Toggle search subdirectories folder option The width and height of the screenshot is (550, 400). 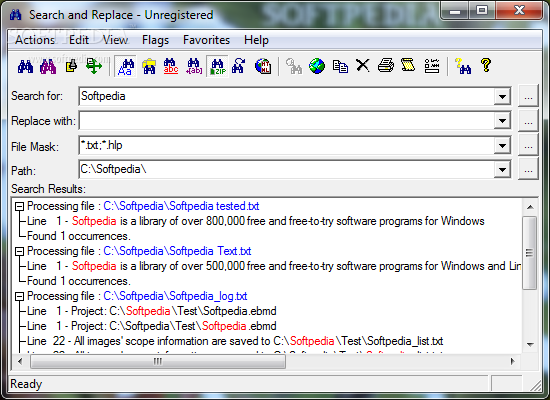click(149, 66)
